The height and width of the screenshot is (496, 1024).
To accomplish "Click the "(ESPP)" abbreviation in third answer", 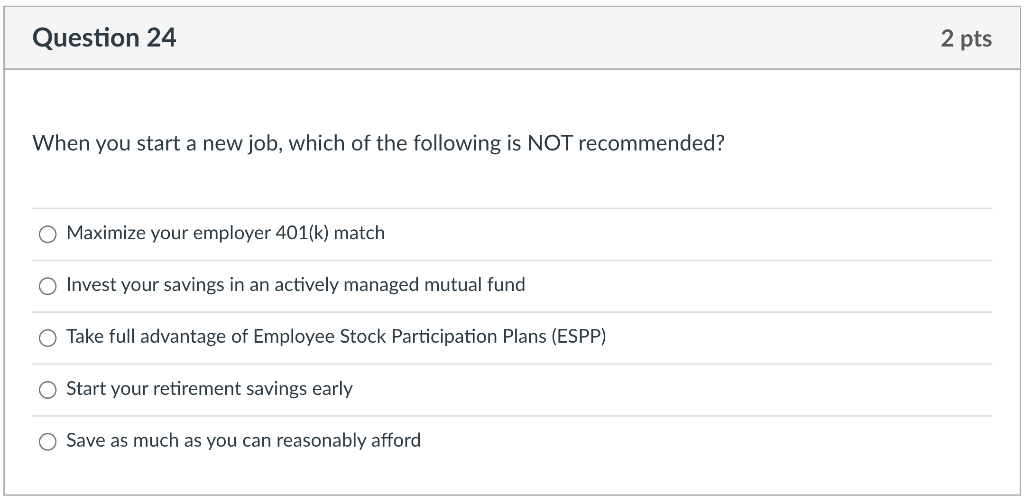I will point(578,337).
